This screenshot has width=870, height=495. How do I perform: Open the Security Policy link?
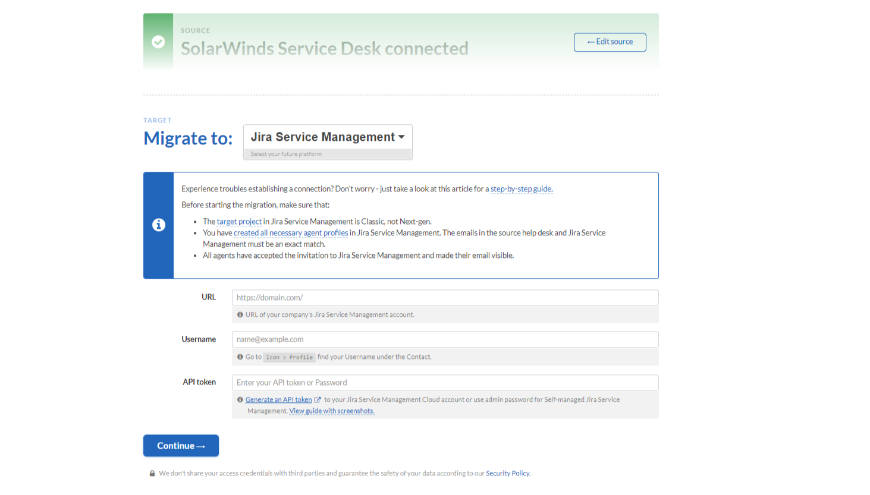coord(508,473)
